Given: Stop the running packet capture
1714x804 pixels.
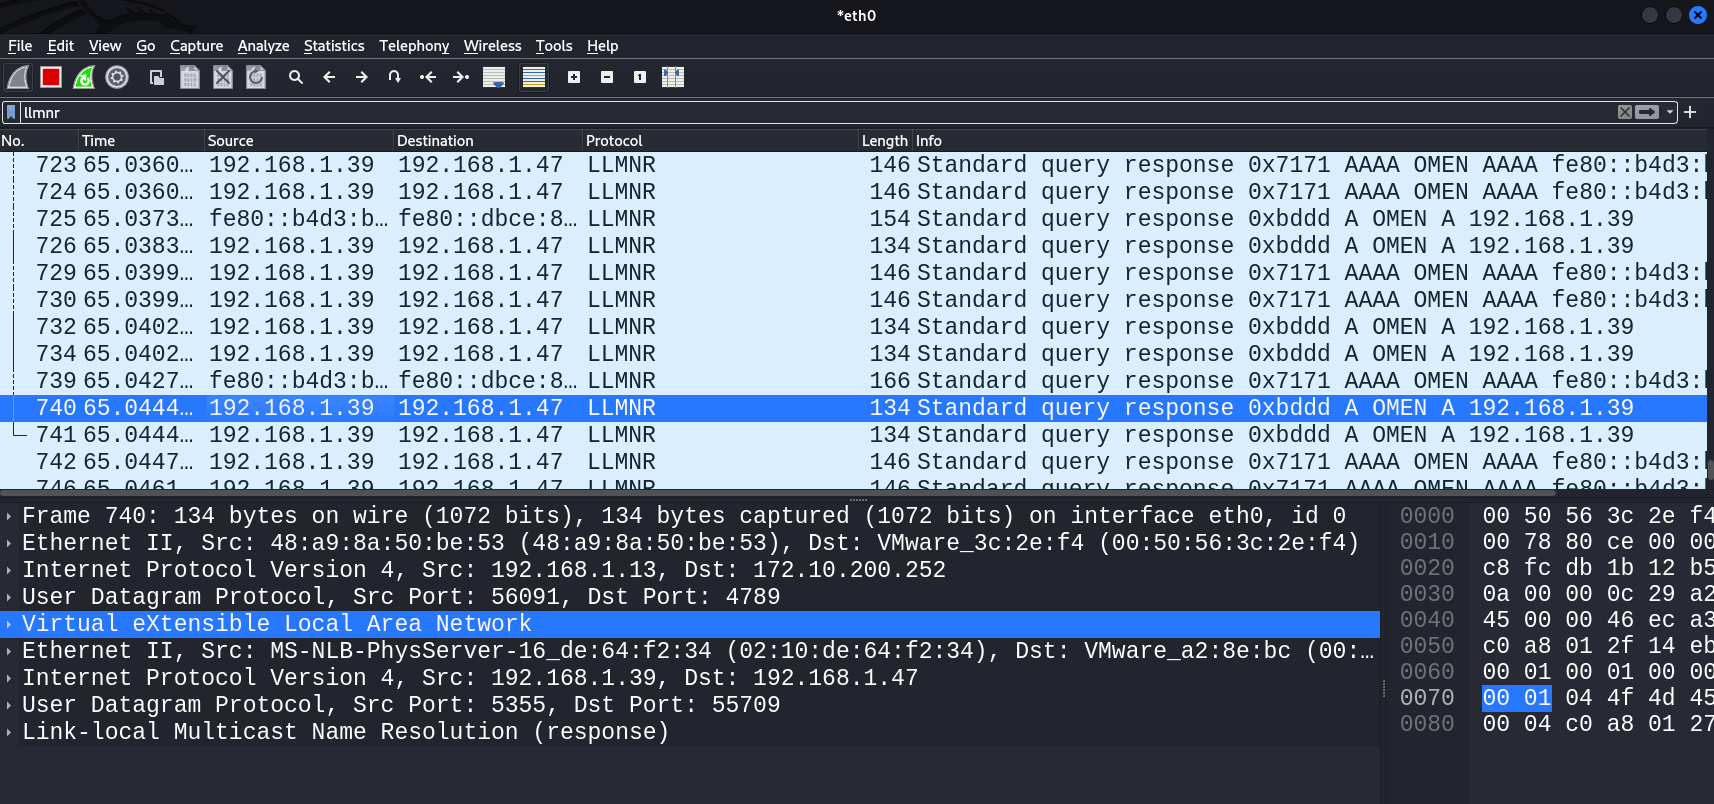Looking at the screenshot, I should coord(51,77).
